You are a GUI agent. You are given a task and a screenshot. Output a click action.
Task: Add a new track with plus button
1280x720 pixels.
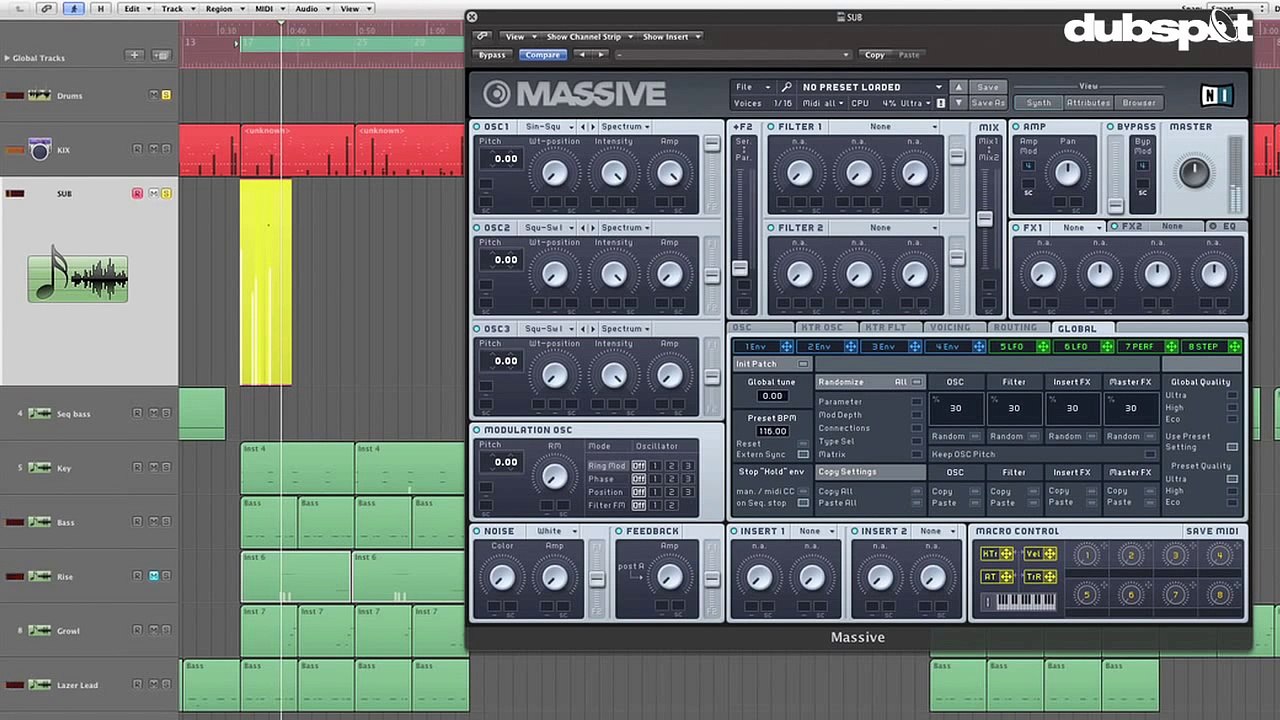(x=135, y=55)
